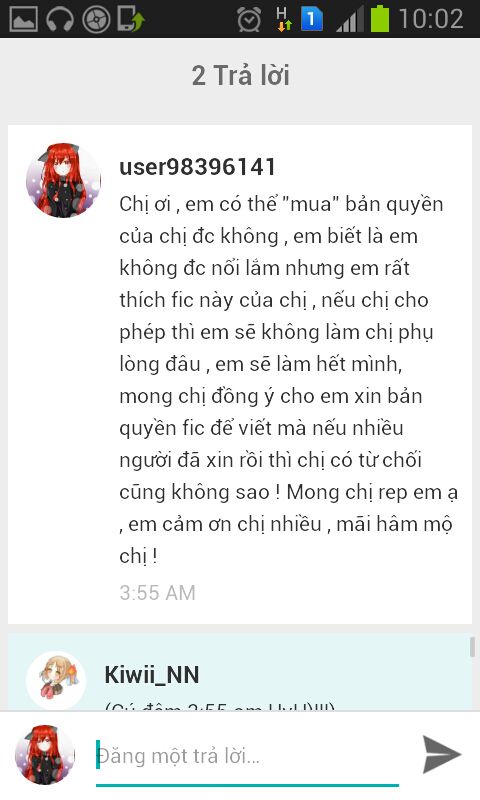Select the "2 Trả lời" header title
Viewport: 480px width, 800px height.
(x=241, y=76)
